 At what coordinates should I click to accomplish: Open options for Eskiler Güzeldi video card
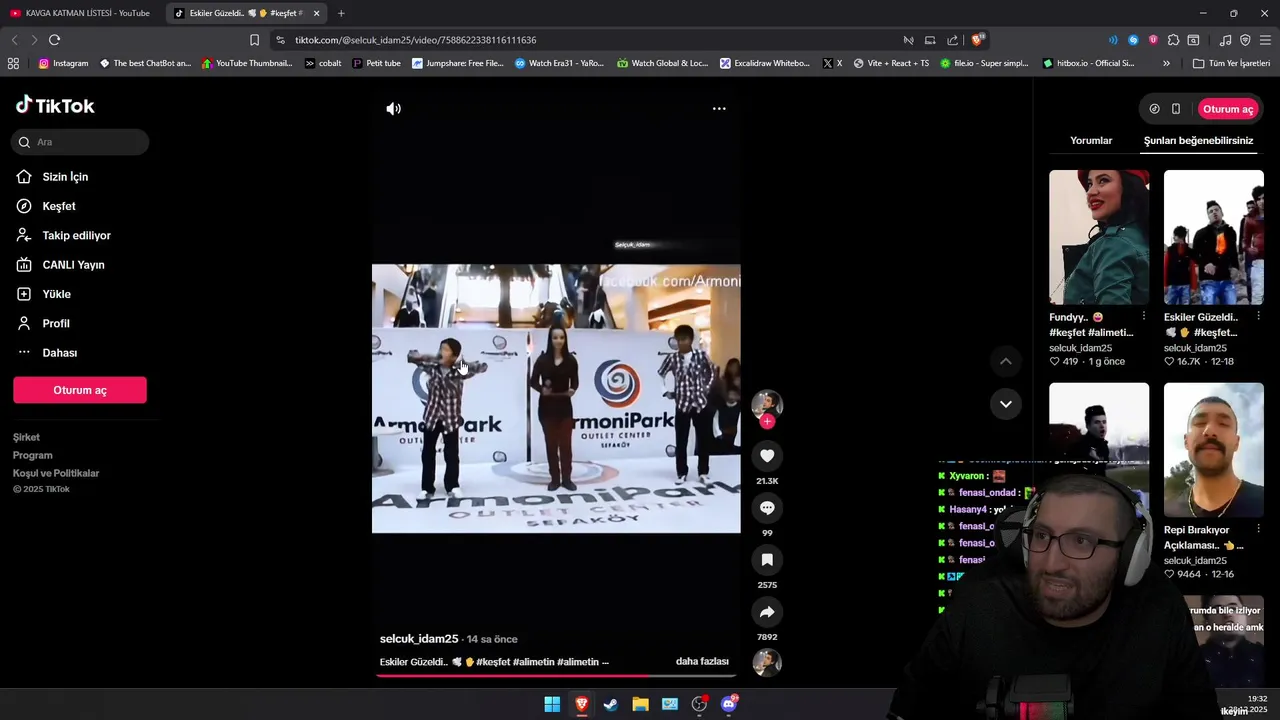pos(1258,317)
